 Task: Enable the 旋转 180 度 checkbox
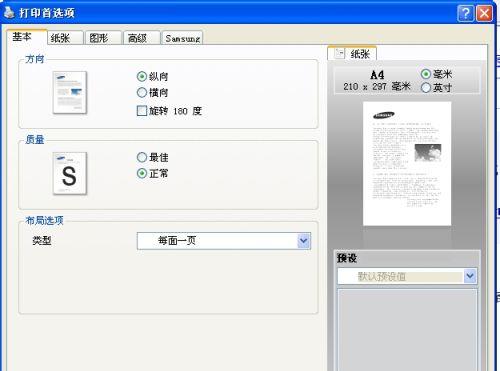tap(142, 111)
